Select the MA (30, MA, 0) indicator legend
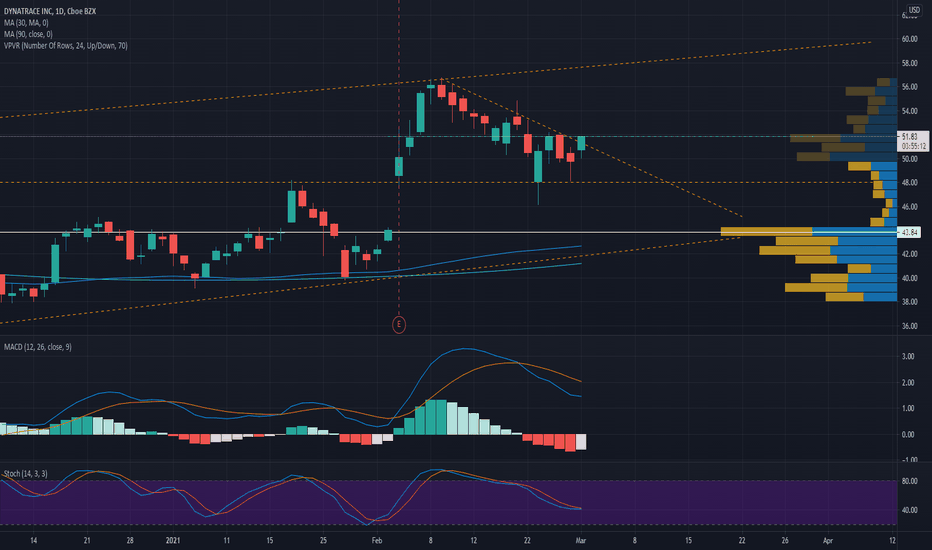Image resolution: width=932 pixels, height=550 pixels. coord(26,23)
